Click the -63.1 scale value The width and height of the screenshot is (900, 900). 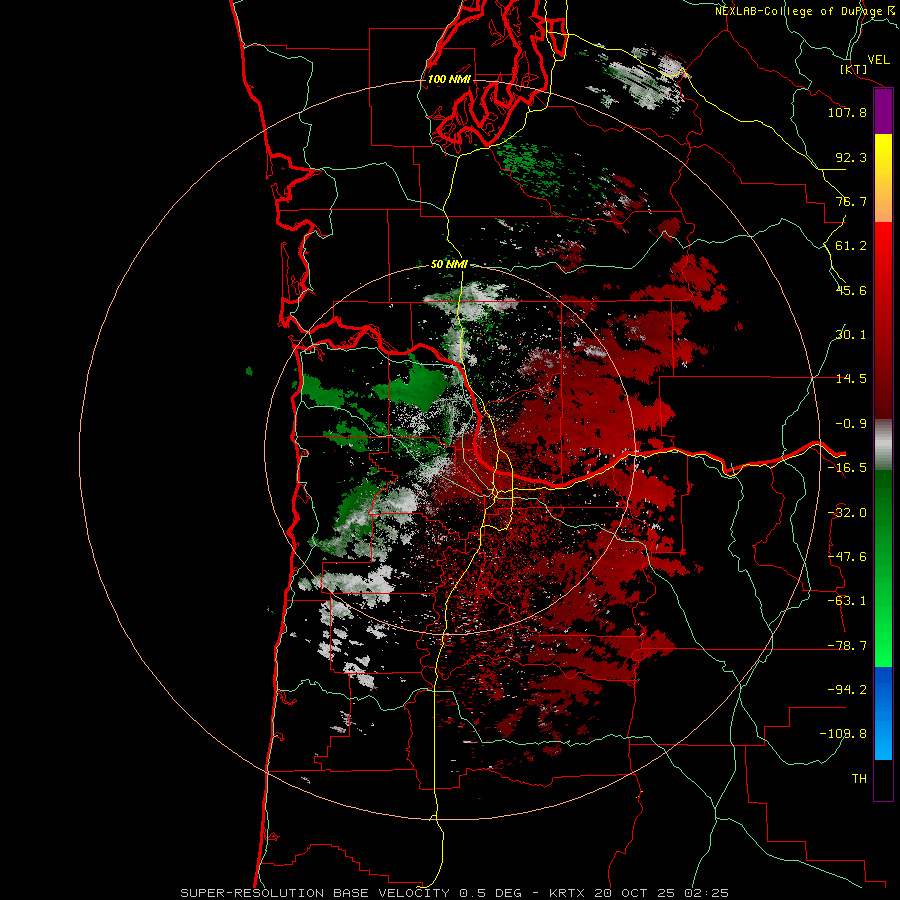847,601
